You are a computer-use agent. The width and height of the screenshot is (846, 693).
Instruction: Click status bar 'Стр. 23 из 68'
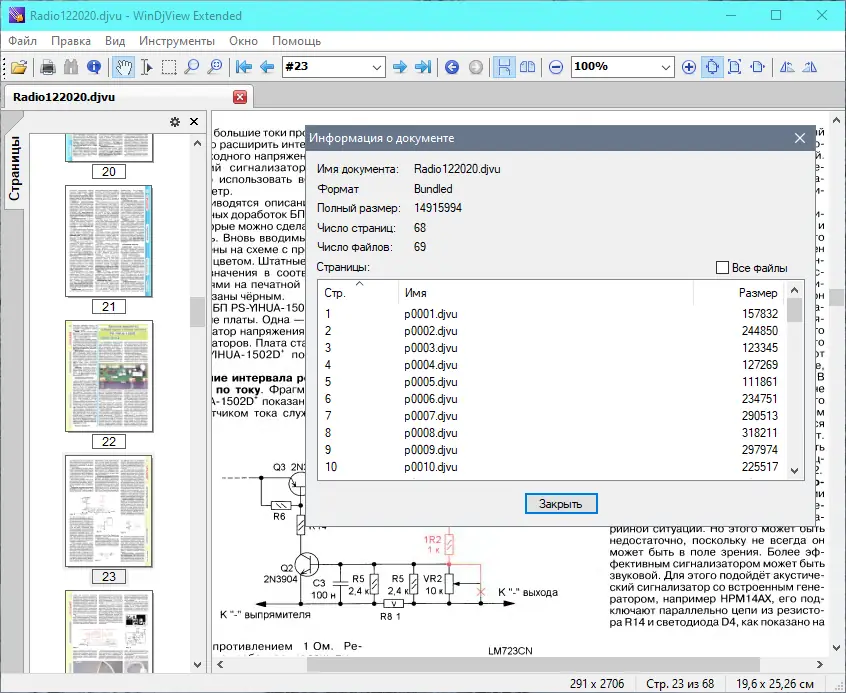point(680,684)
